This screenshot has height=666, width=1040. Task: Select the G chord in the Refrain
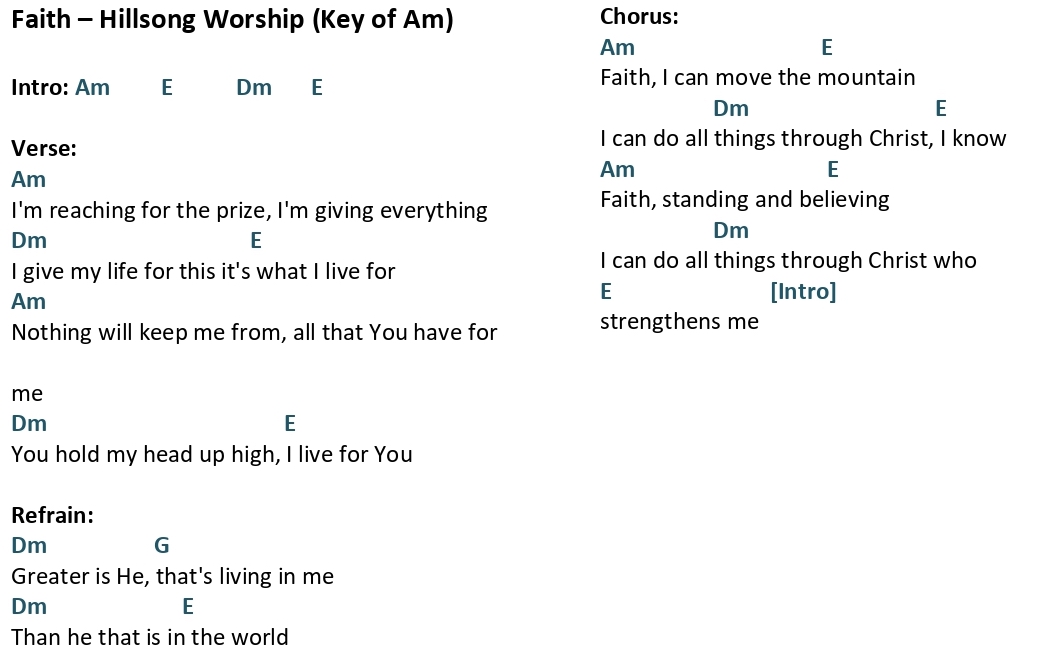pyautogui.click(x=162, y=545)
